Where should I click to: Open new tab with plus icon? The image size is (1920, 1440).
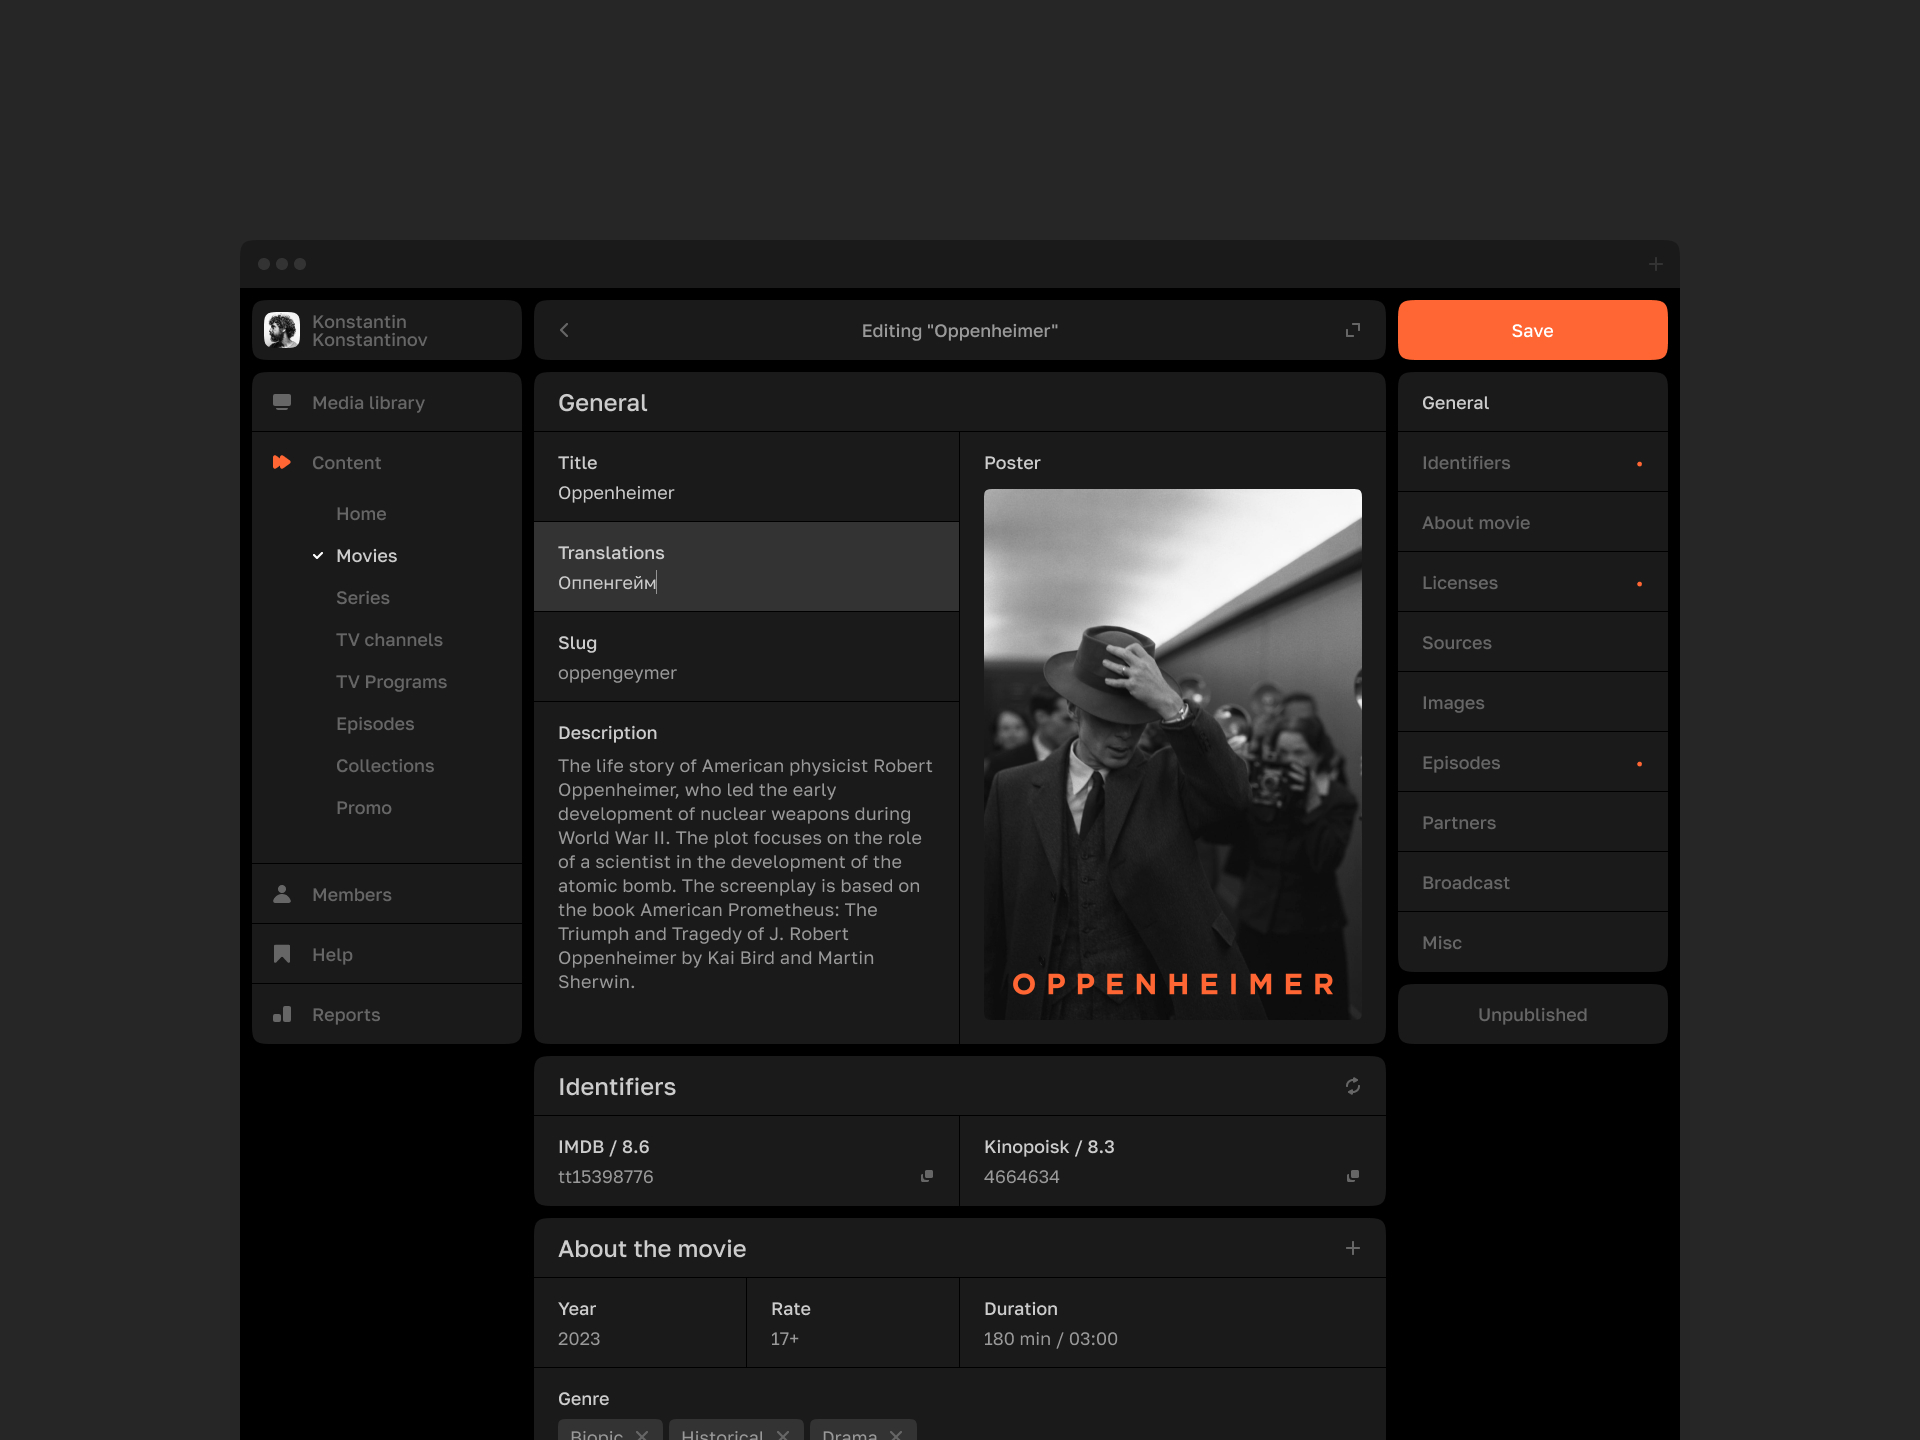(1656, 264)
